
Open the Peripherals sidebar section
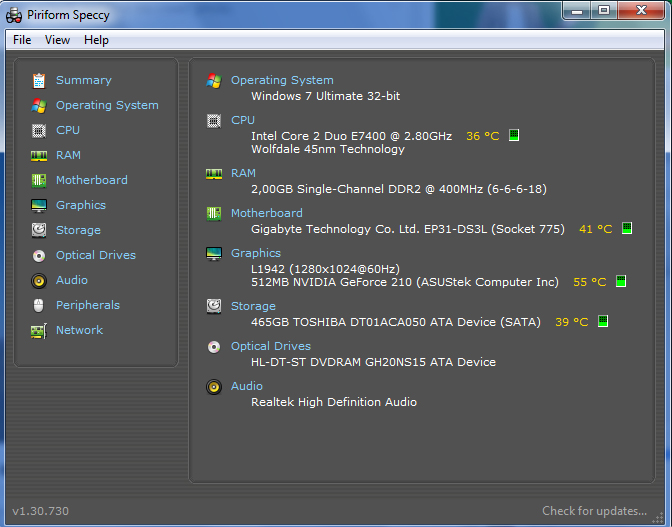[88, 305]
